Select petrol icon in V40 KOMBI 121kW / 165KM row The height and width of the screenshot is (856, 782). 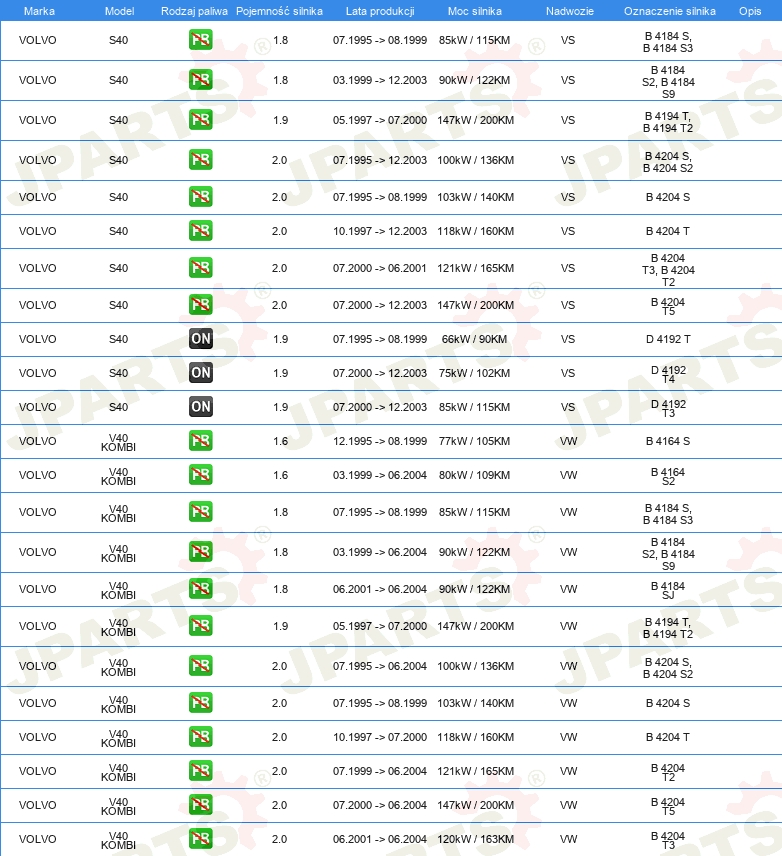200,771
